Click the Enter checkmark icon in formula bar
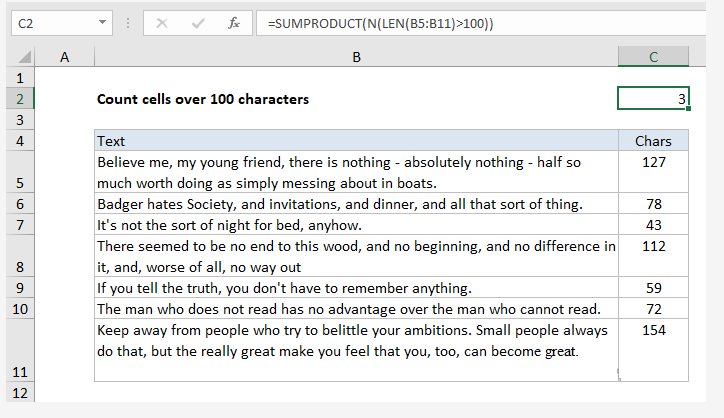 pos(198,23)
